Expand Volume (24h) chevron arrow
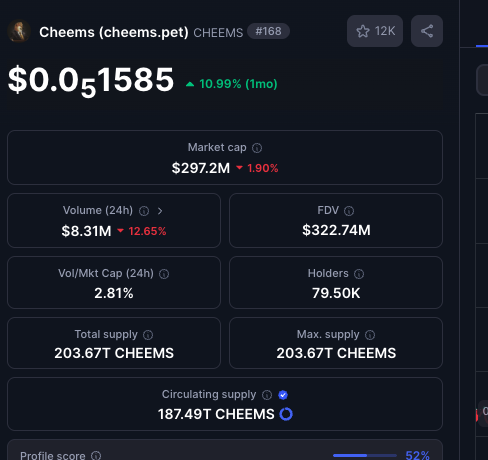The height and width of the screenshot is (460, 488). 160,211
